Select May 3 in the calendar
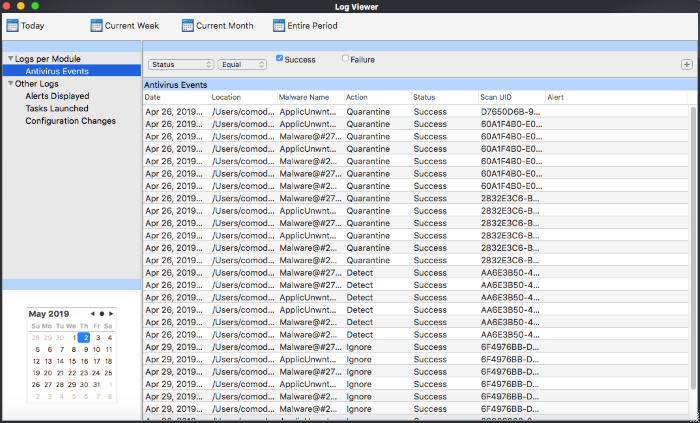700x423 pixels. [x=98, y=338]
